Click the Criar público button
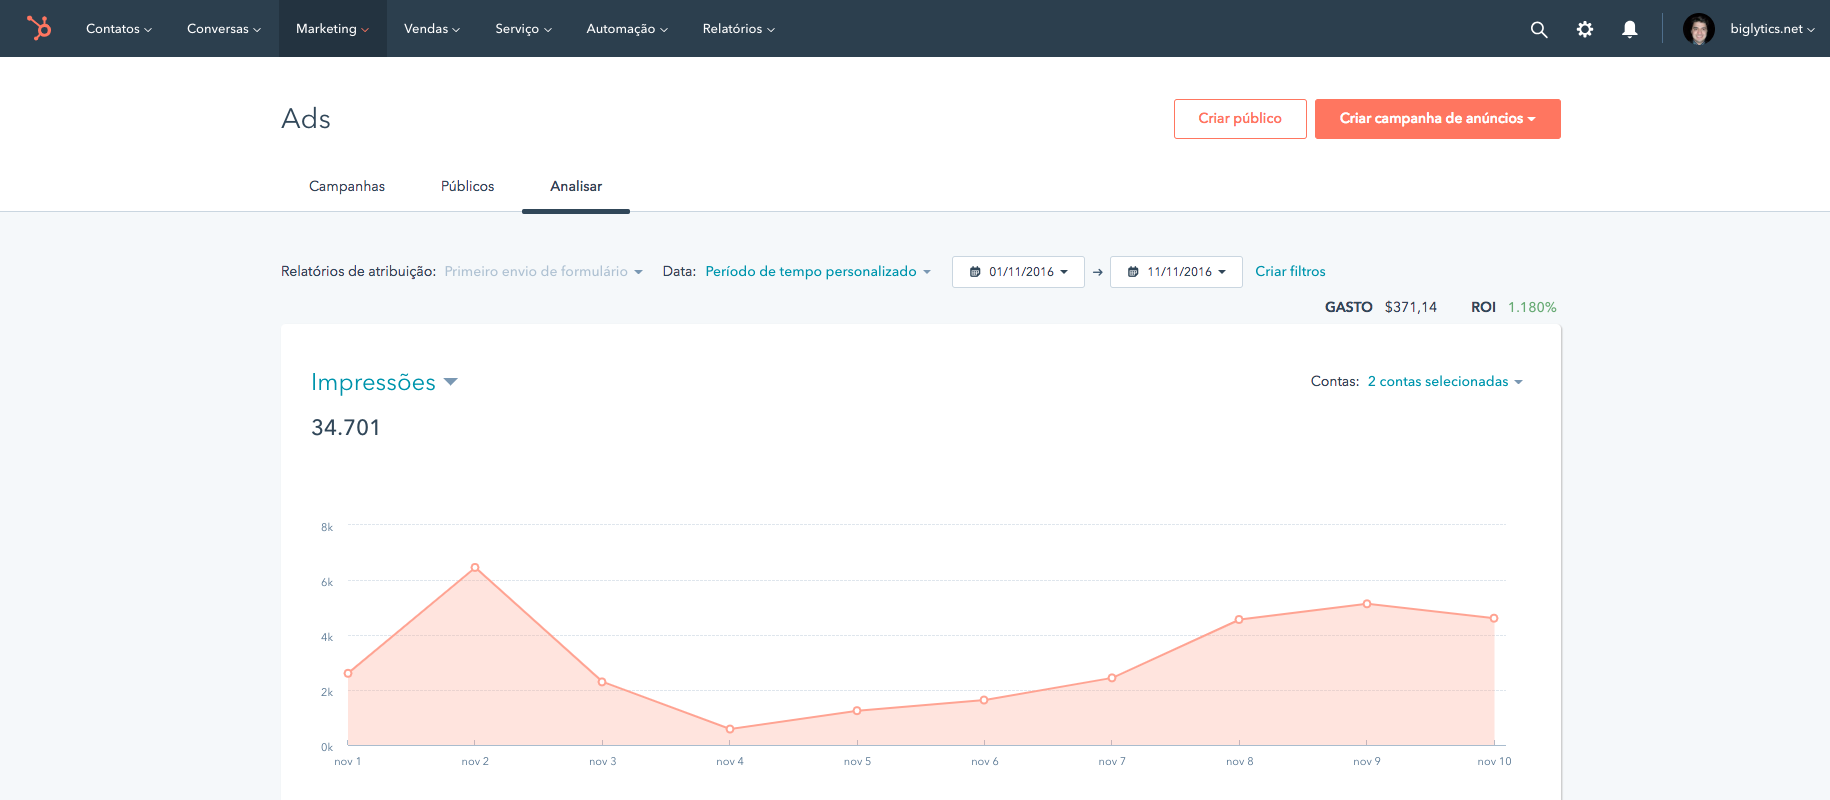This screenshot has width=1830, height=800. tap(1240, 119)
